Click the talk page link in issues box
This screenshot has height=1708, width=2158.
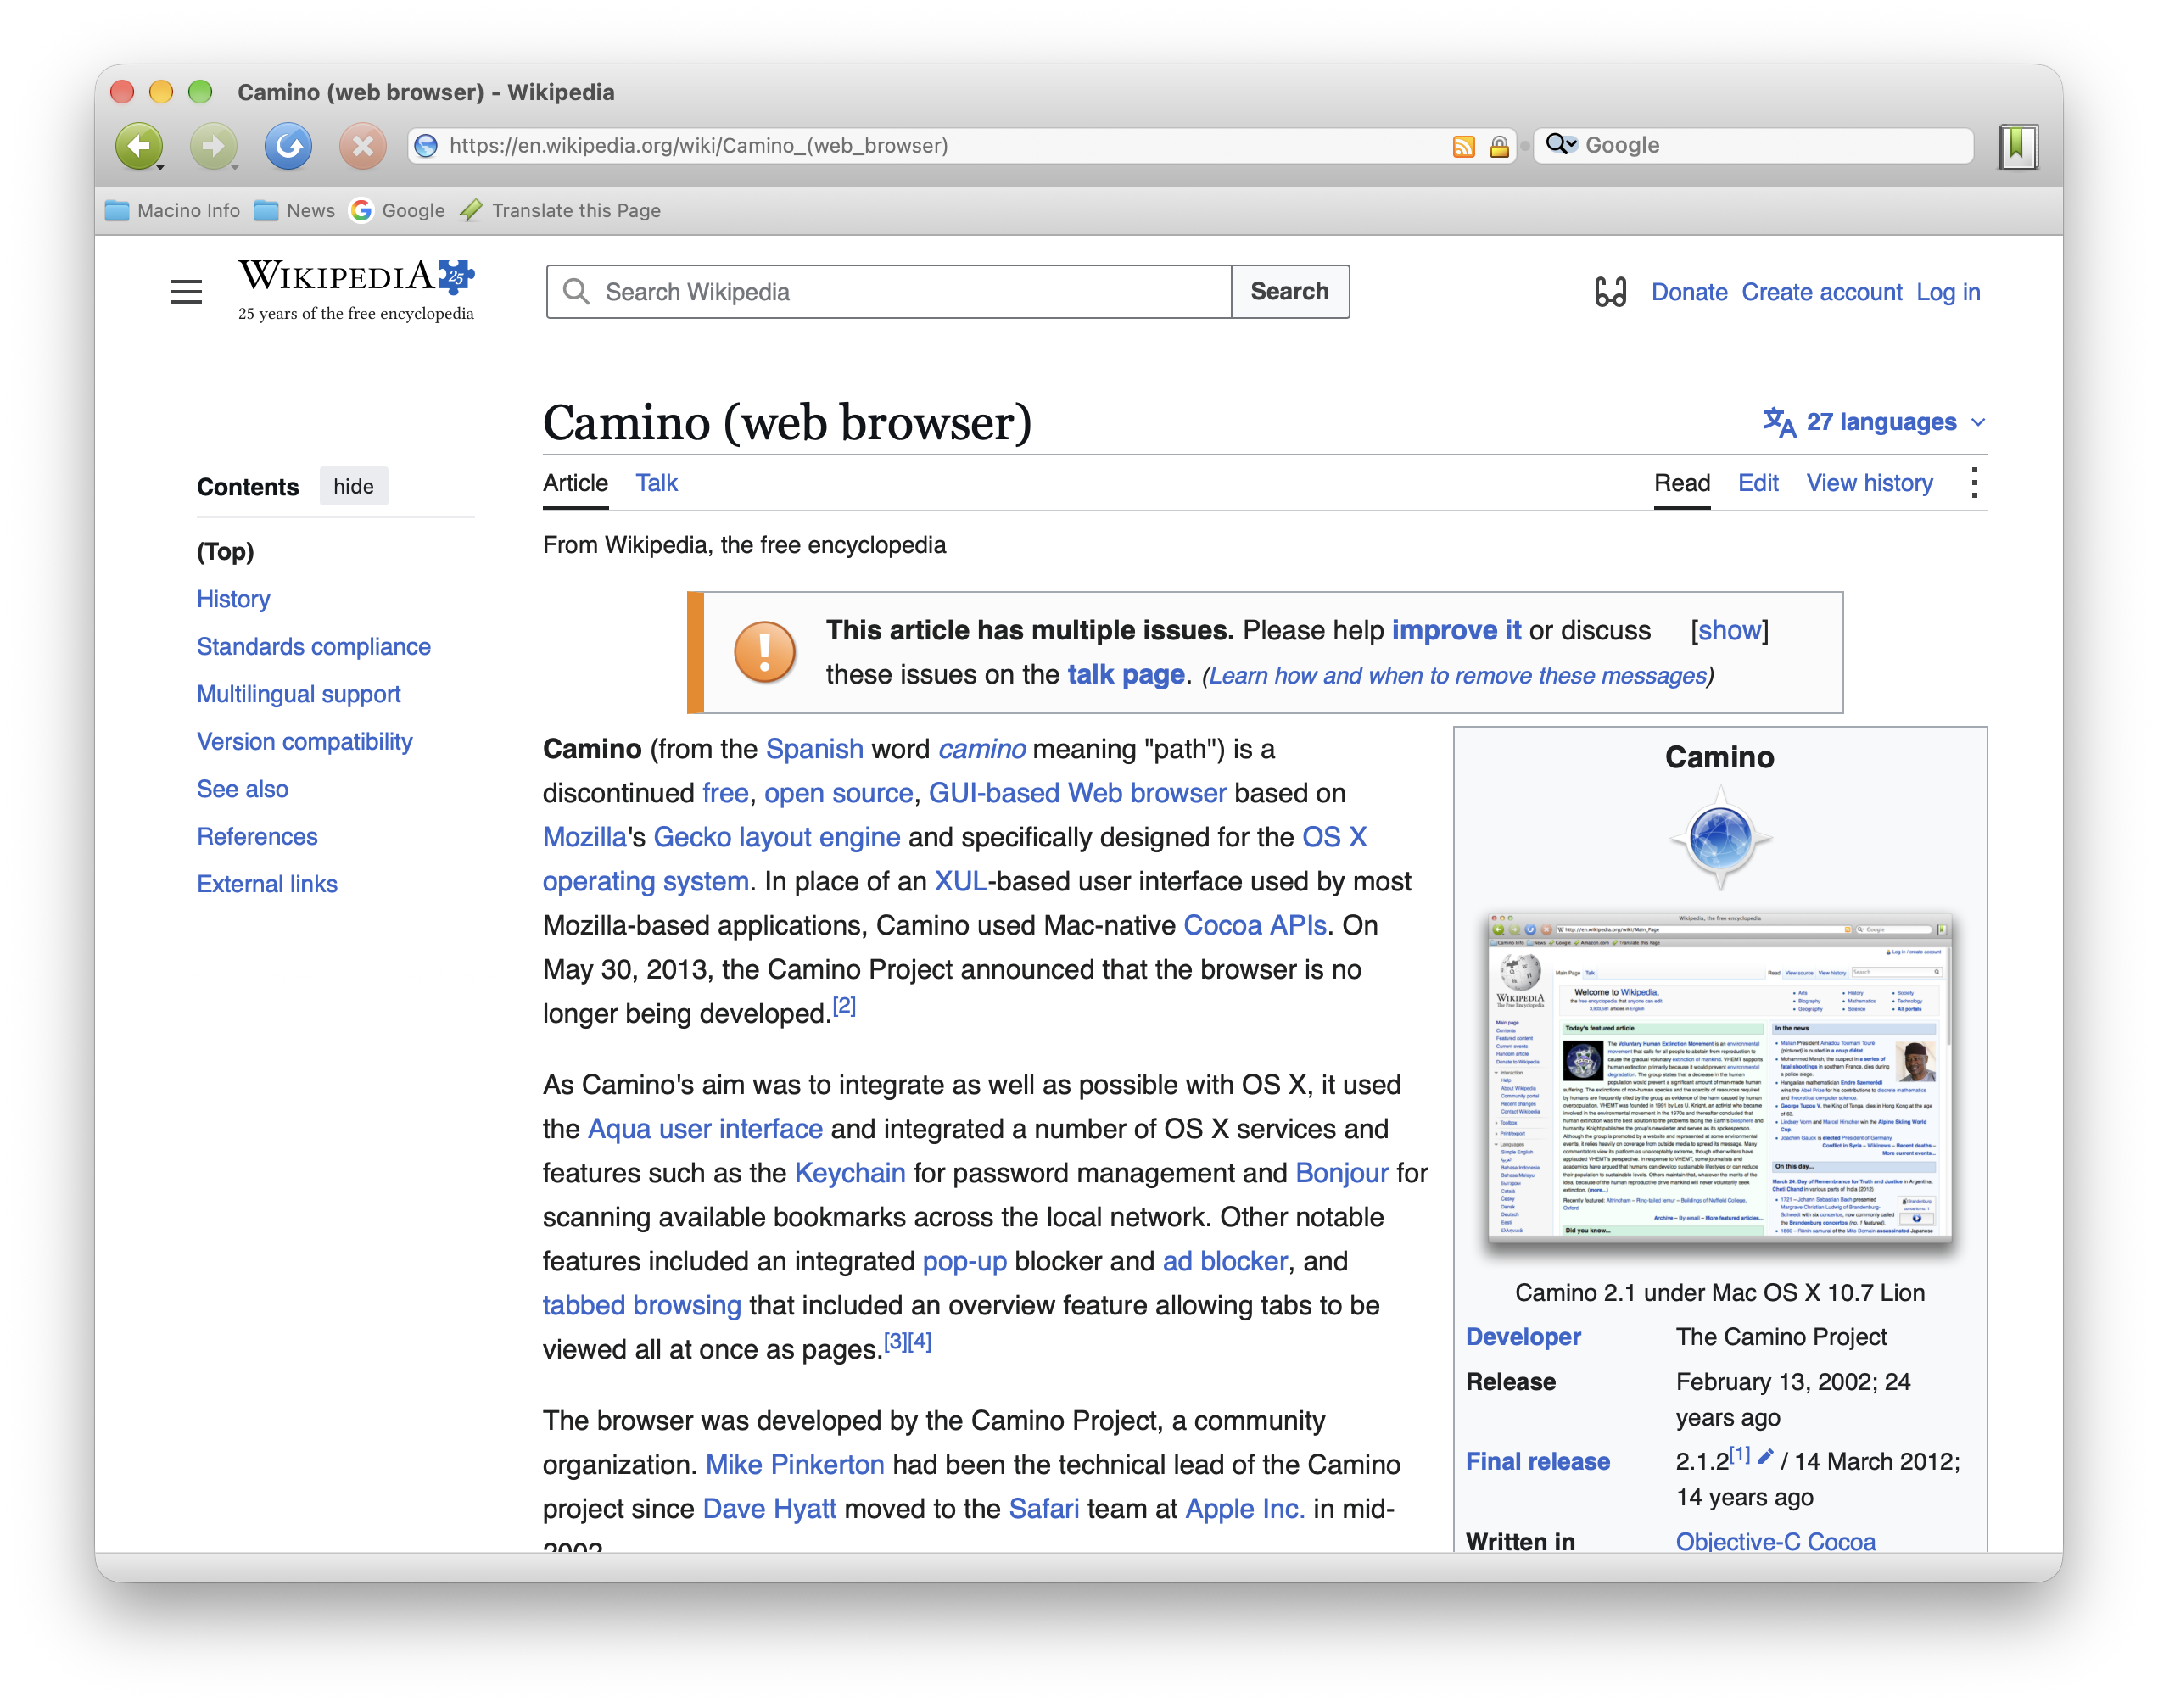tap(1125, 674)
